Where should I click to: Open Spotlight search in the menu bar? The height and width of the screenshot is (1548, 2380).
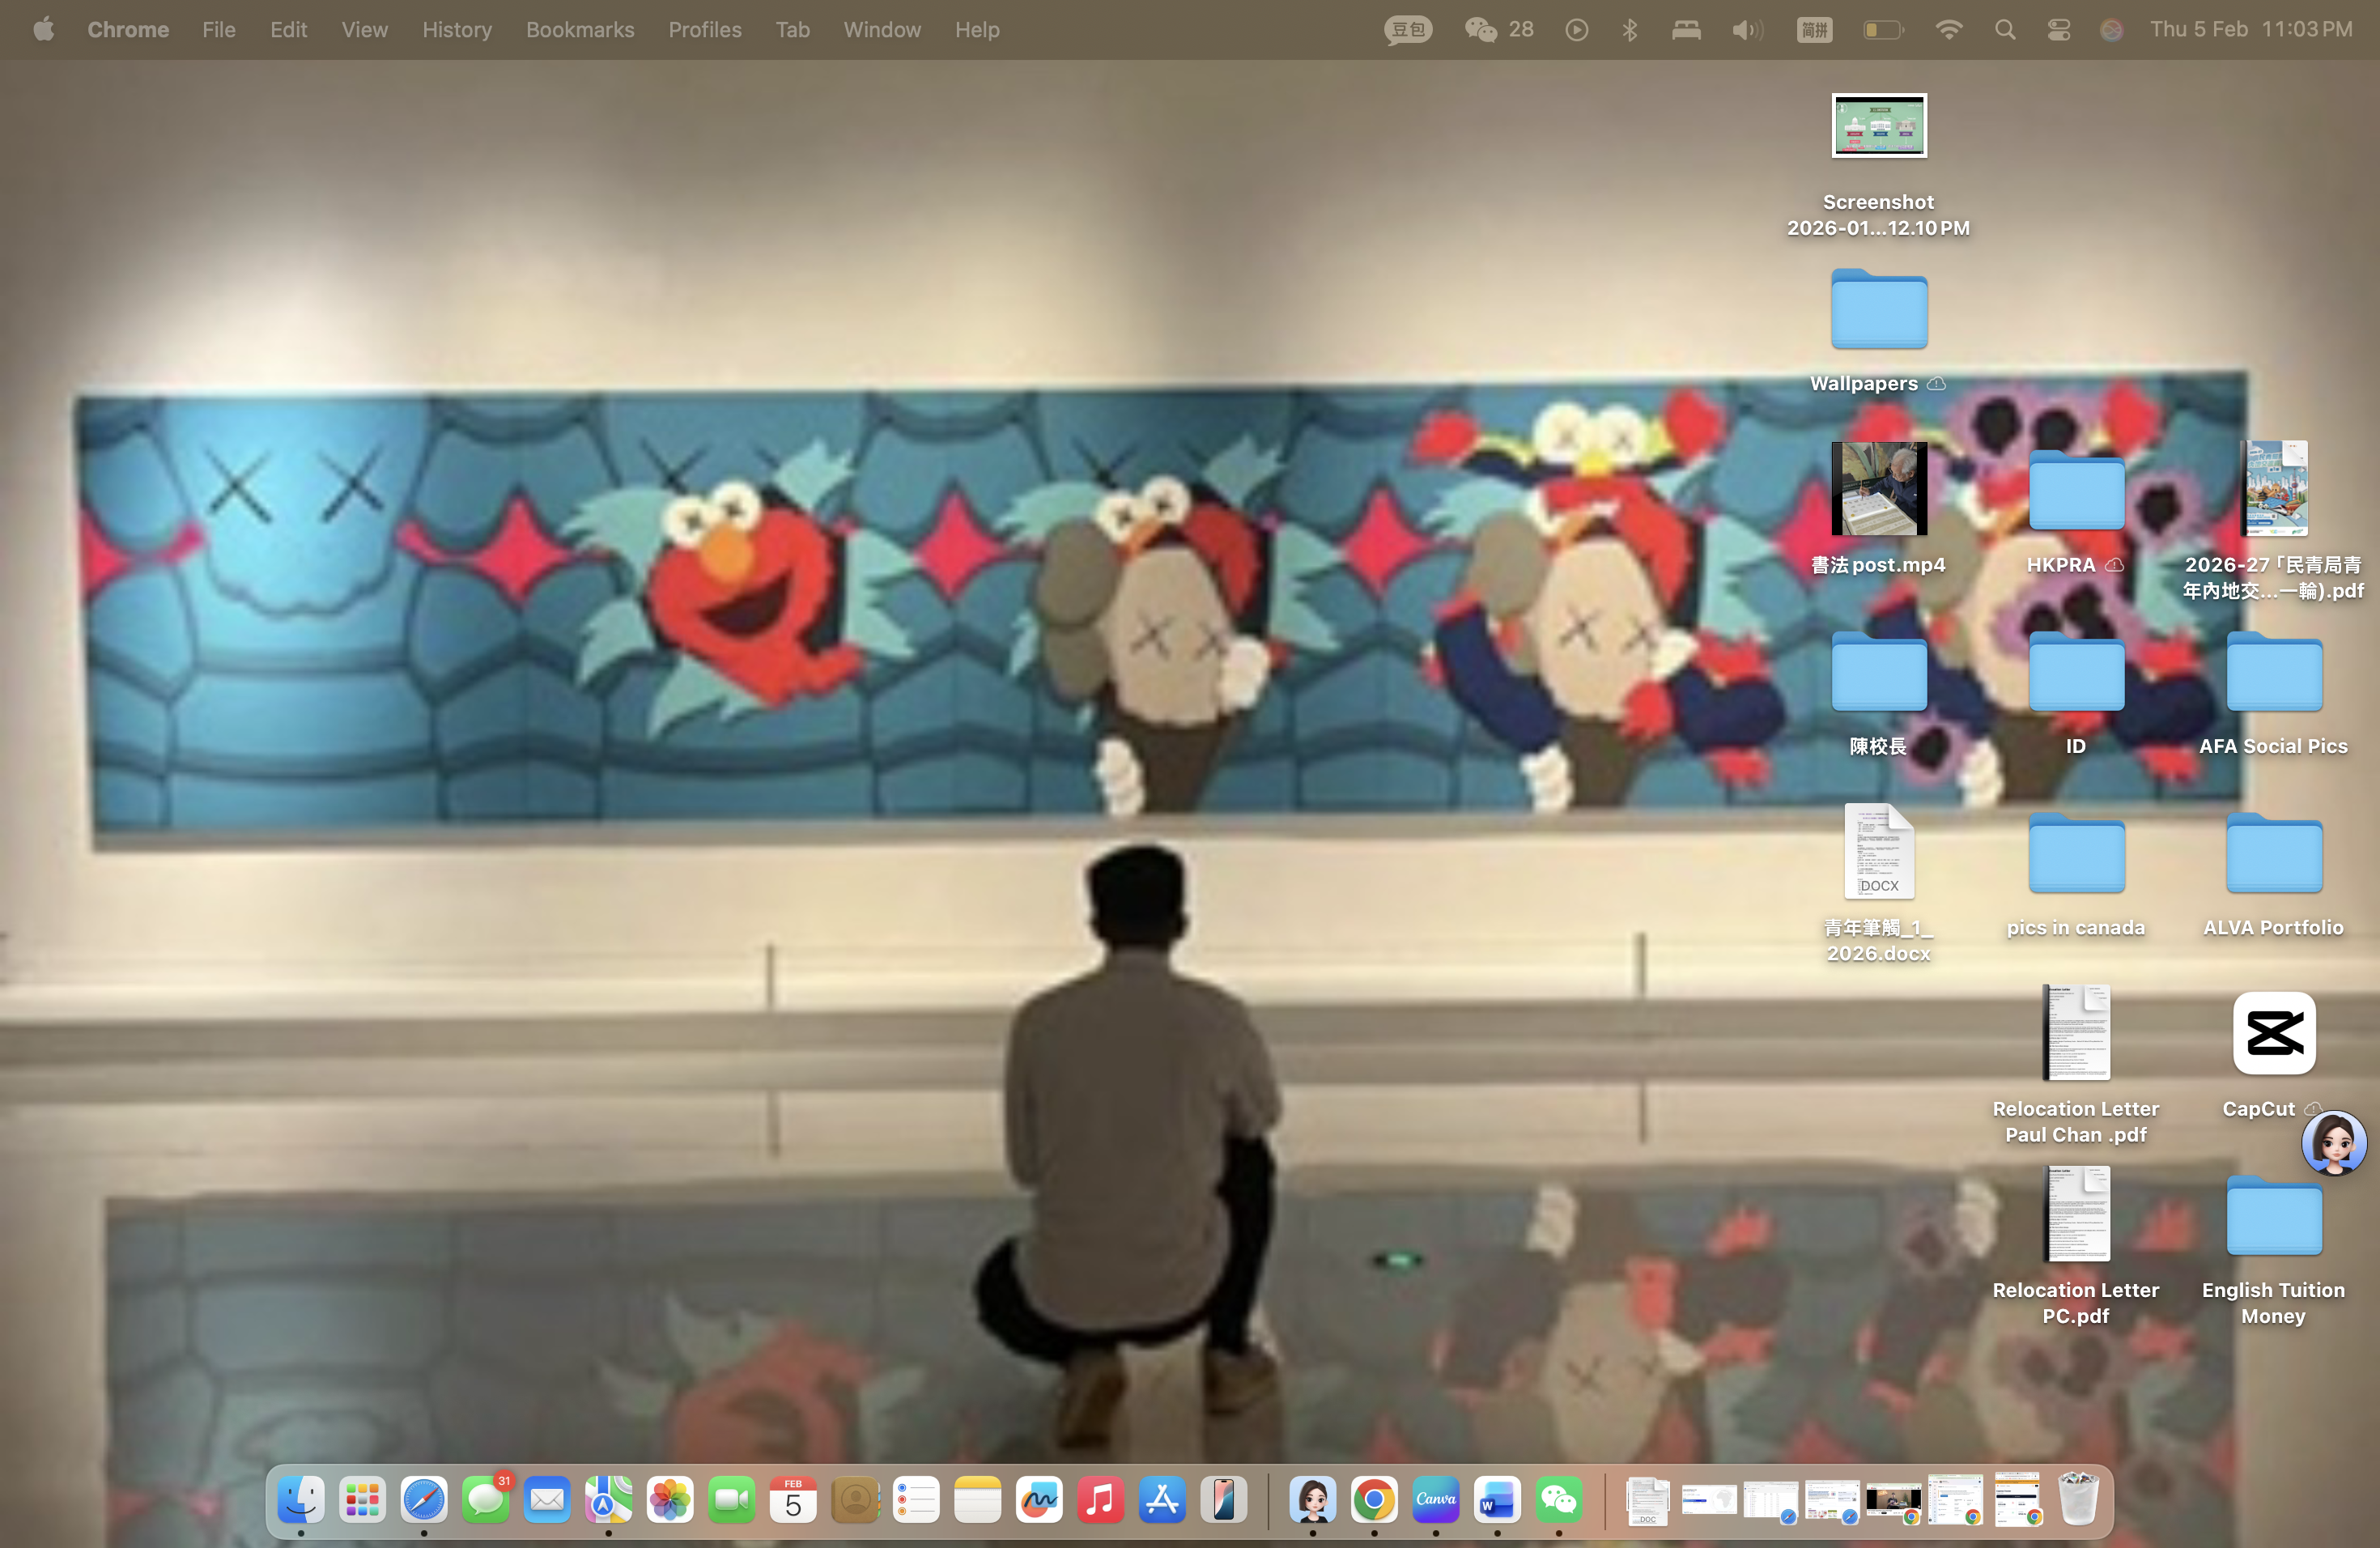(x=2005, y=30)
